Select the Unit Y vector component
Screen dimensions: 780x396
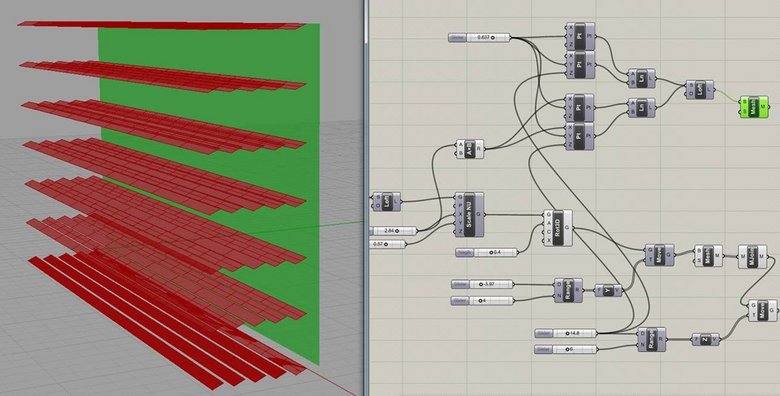(x=608, y=291)
